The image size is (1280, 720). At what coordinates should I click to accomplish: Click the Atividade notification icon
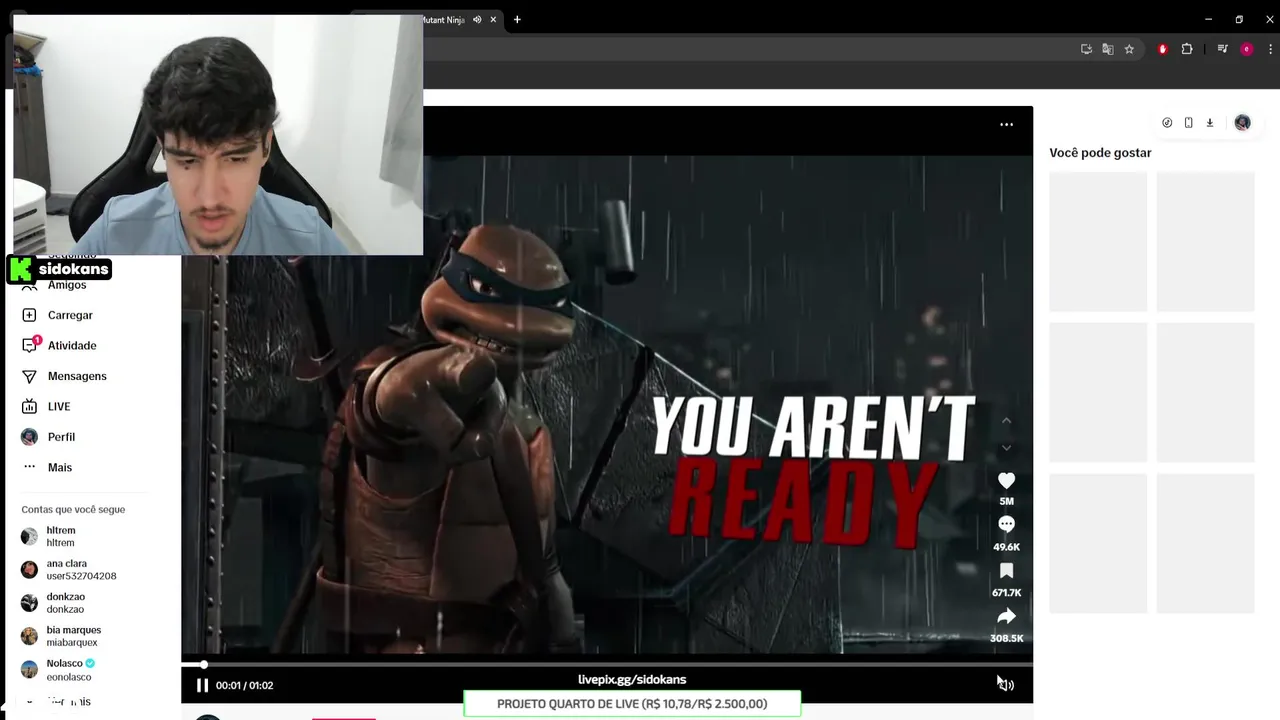pyautogui.click(x=29, y=346)
